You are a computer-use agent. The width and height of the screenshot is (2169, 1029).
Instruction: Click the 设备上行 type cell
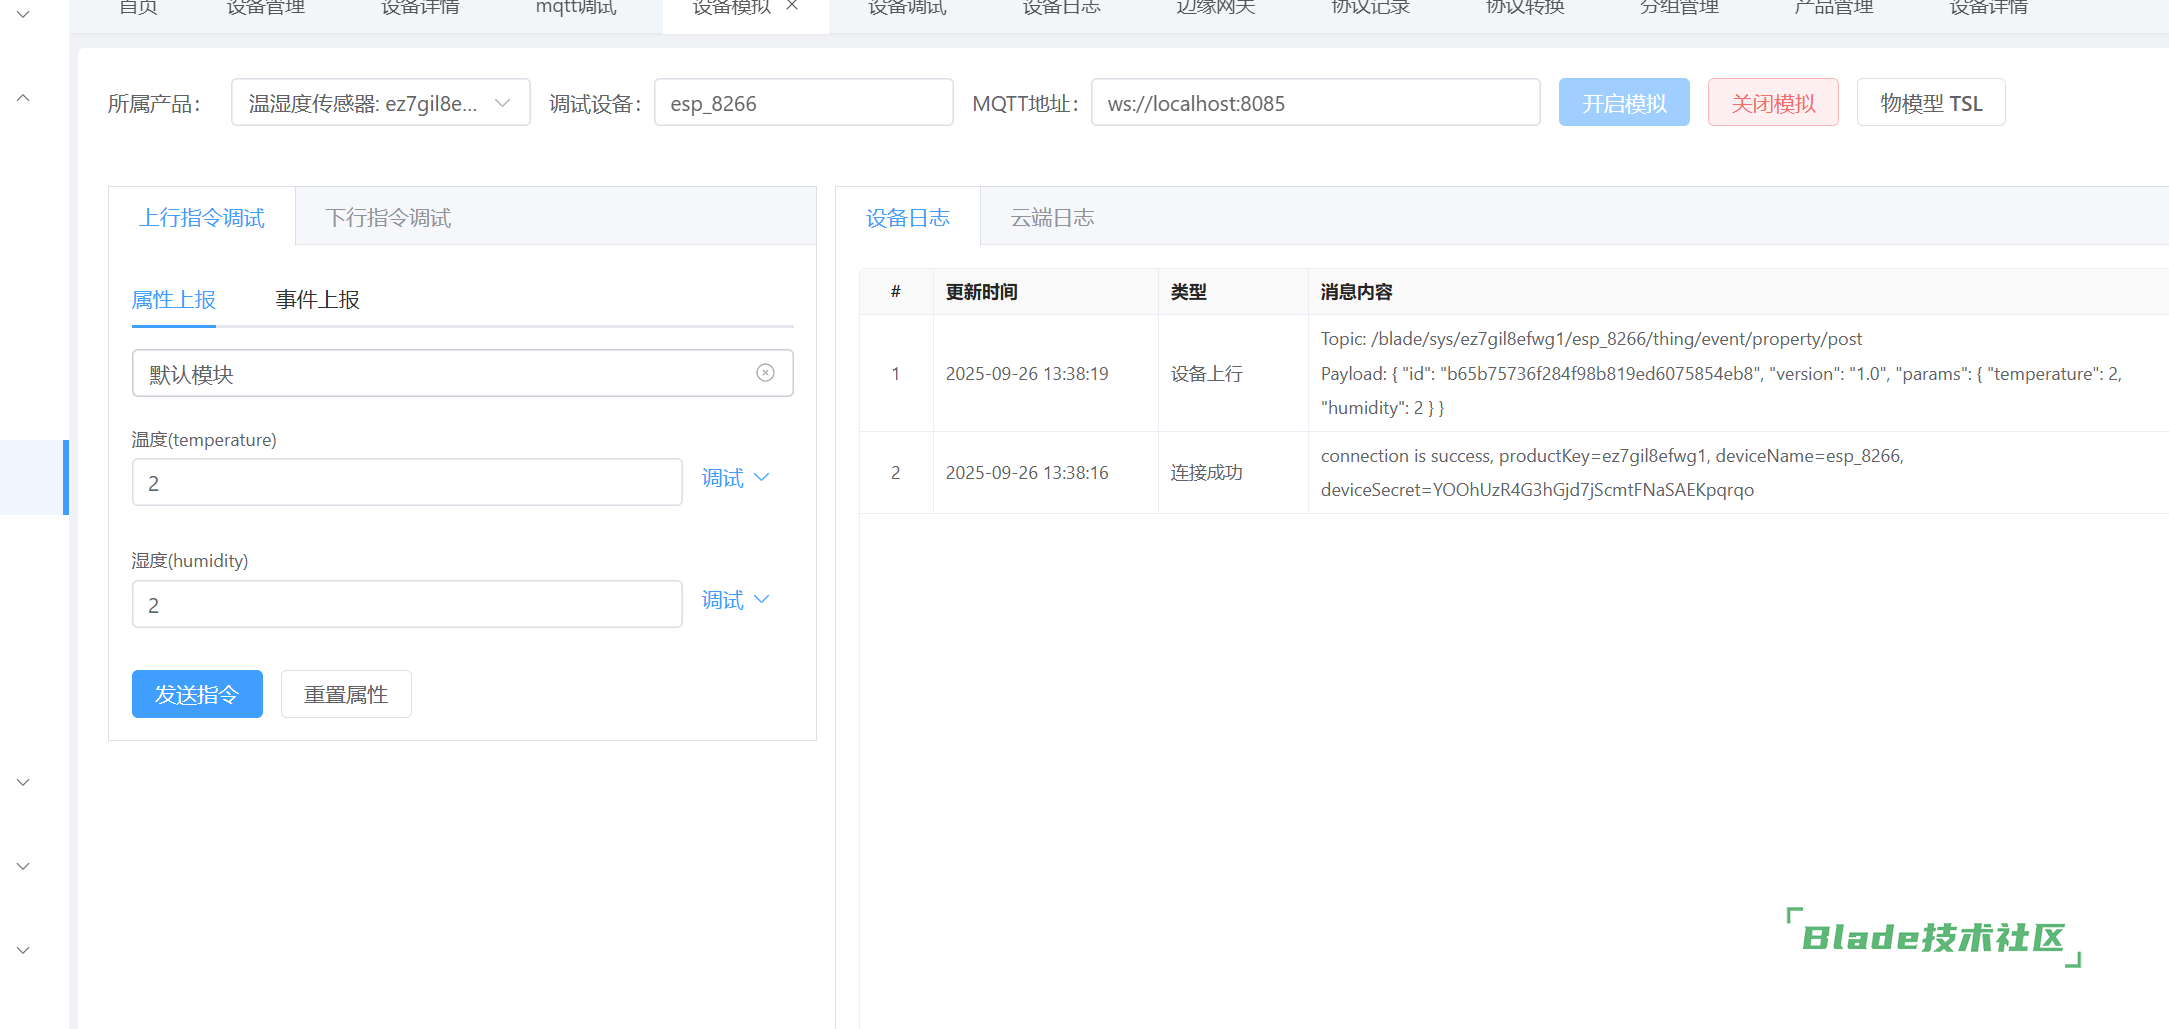click(1207, 374)
